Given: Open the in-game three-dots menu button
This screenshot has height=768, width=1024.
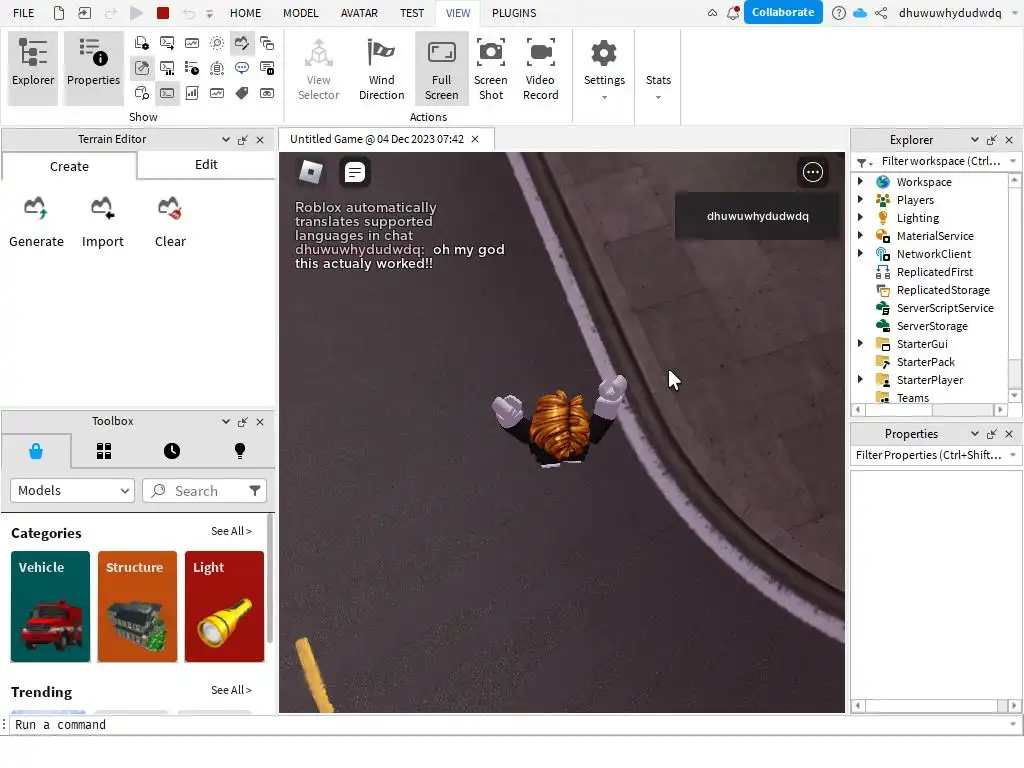Looking at the screenshot, I should 812,172.
